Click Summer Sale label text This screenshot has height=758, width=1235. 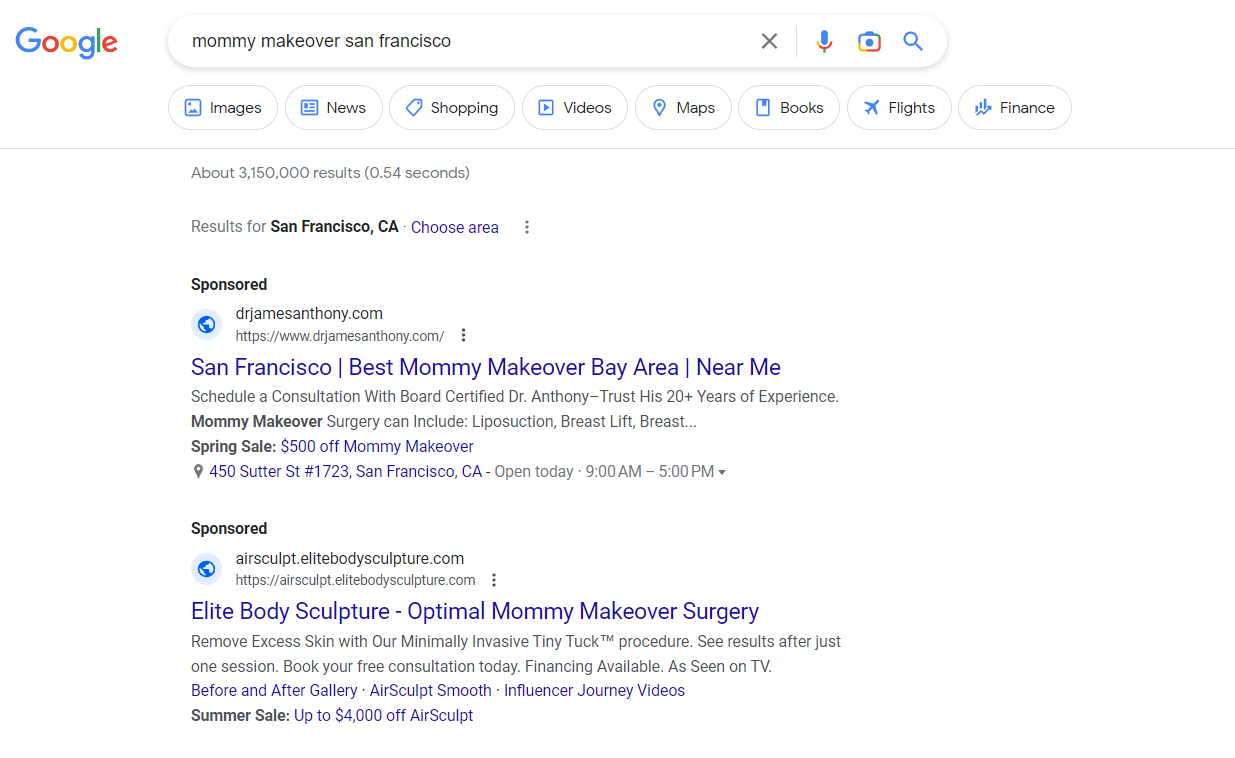[x=240, y=716]
